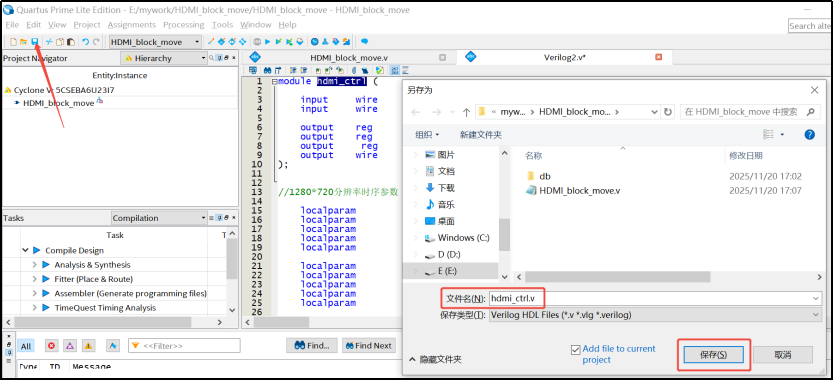Click the Open file folder icon
Image resolution: width=833 pixels, height=380 pixels.
24,41
